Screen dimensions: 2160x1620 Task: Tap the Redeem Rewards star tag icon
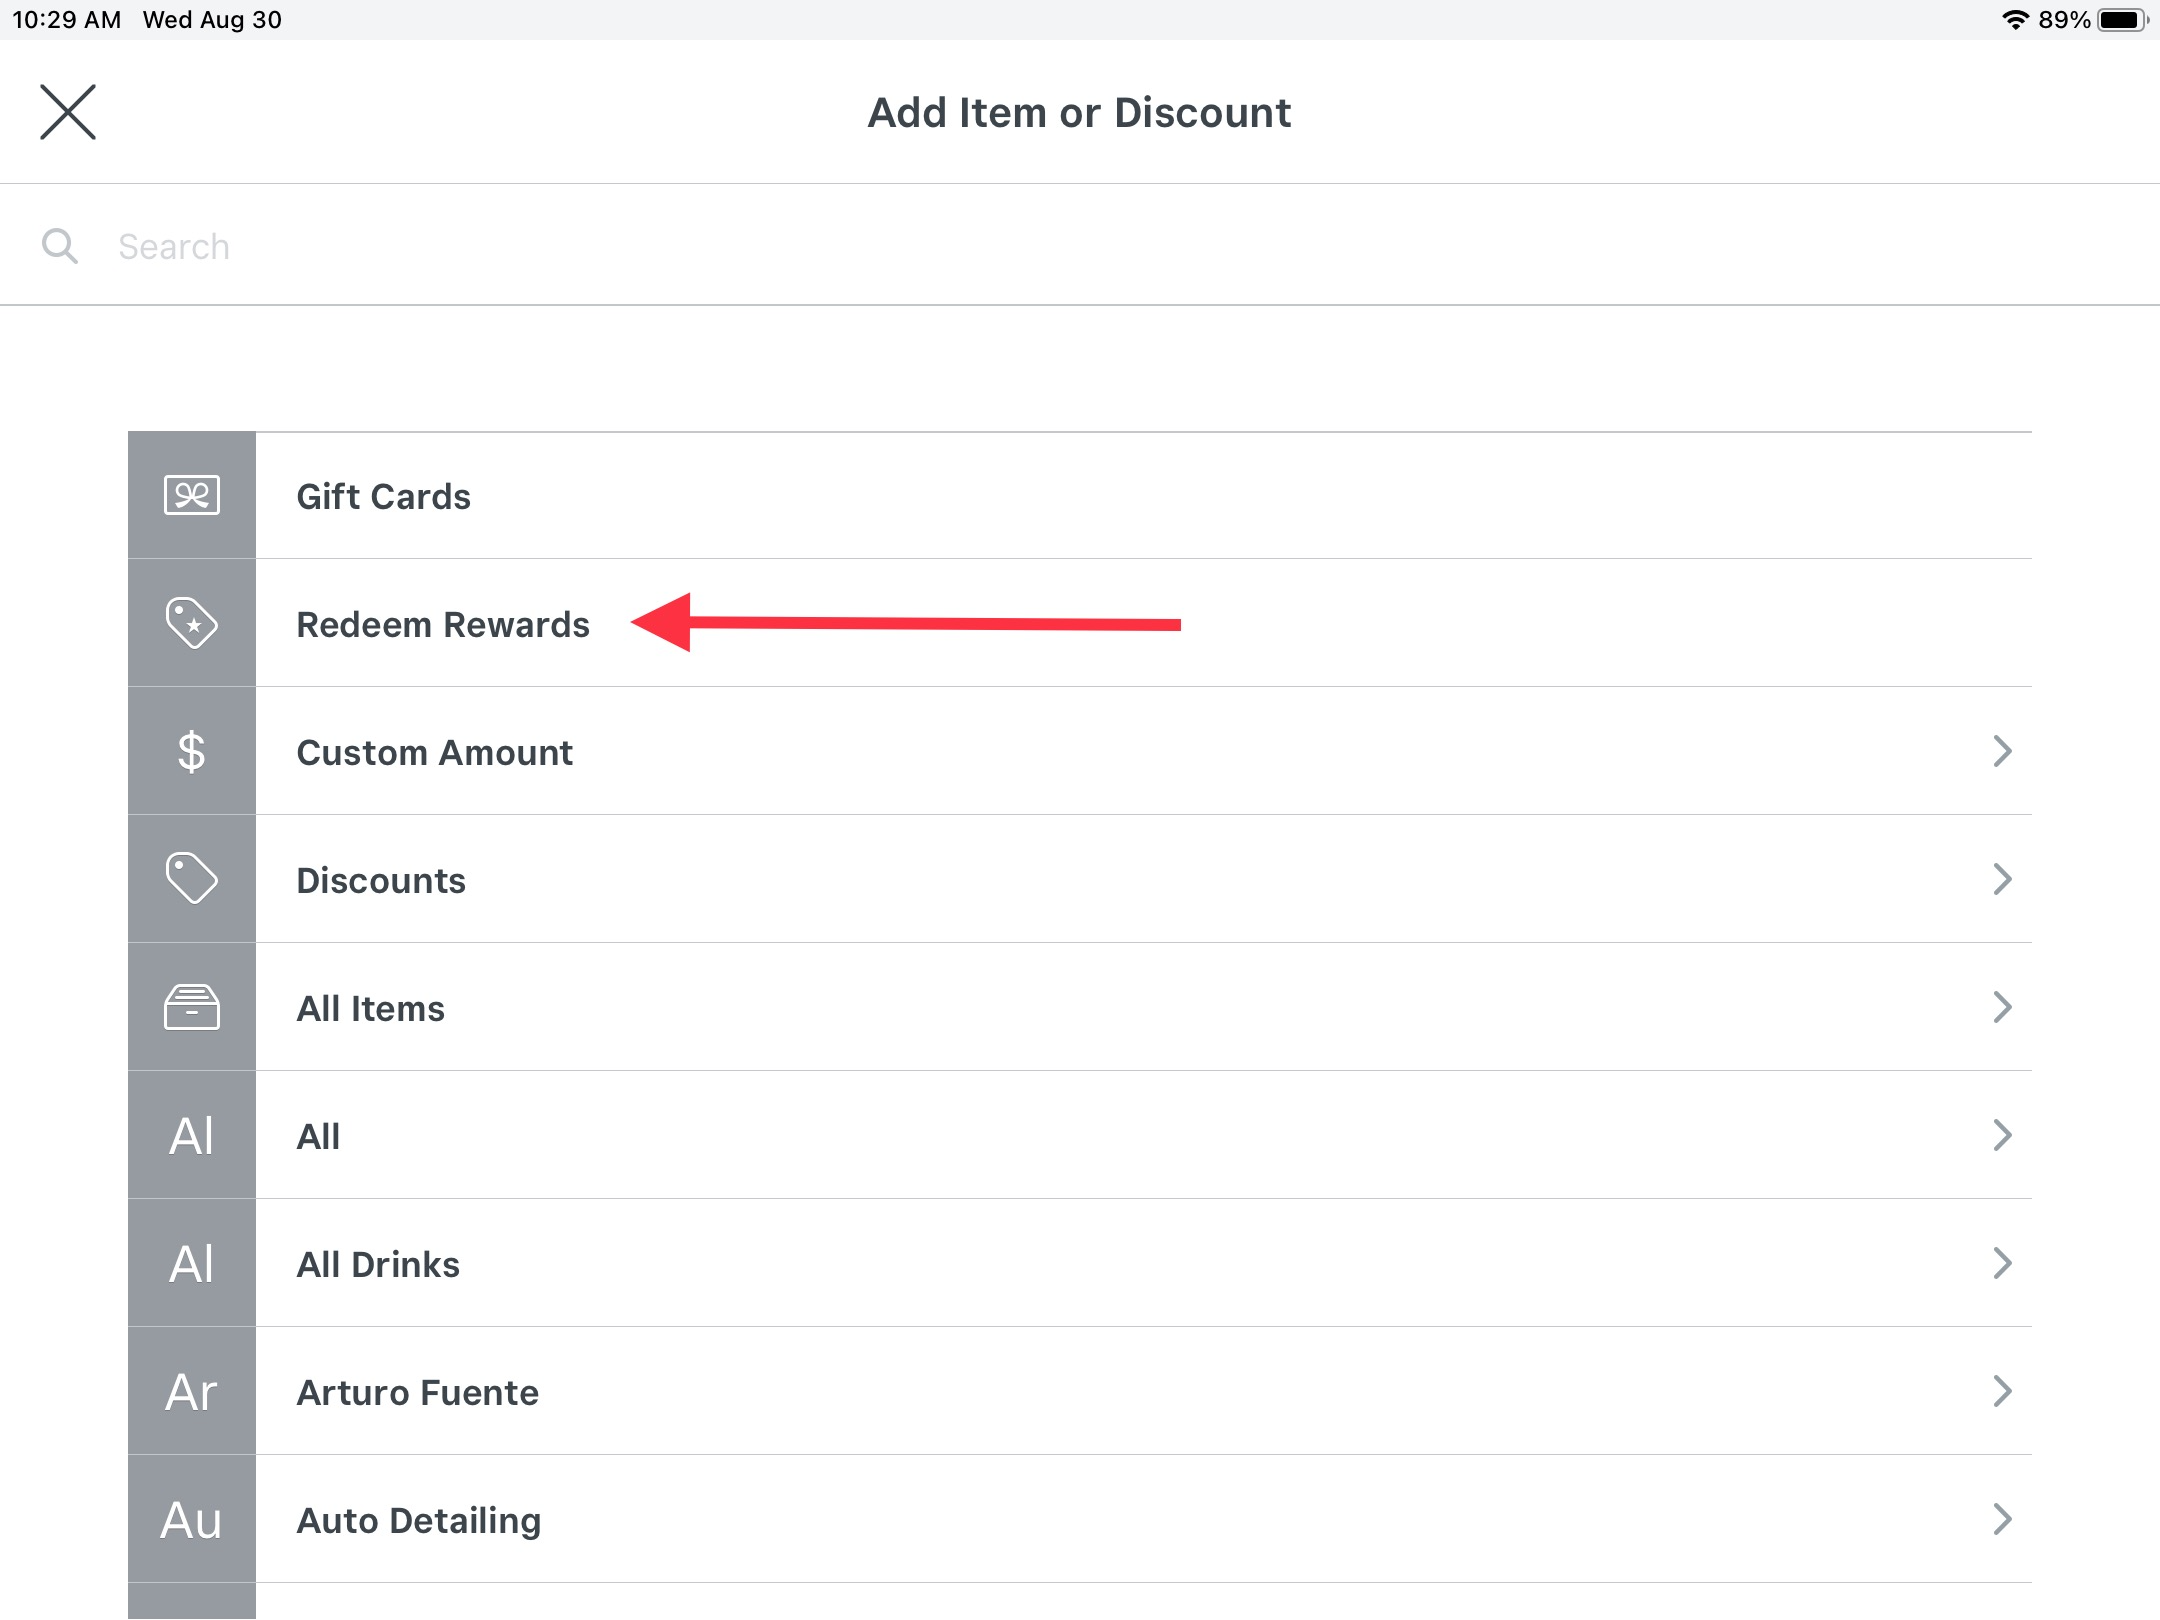click(x=191, y=623)
